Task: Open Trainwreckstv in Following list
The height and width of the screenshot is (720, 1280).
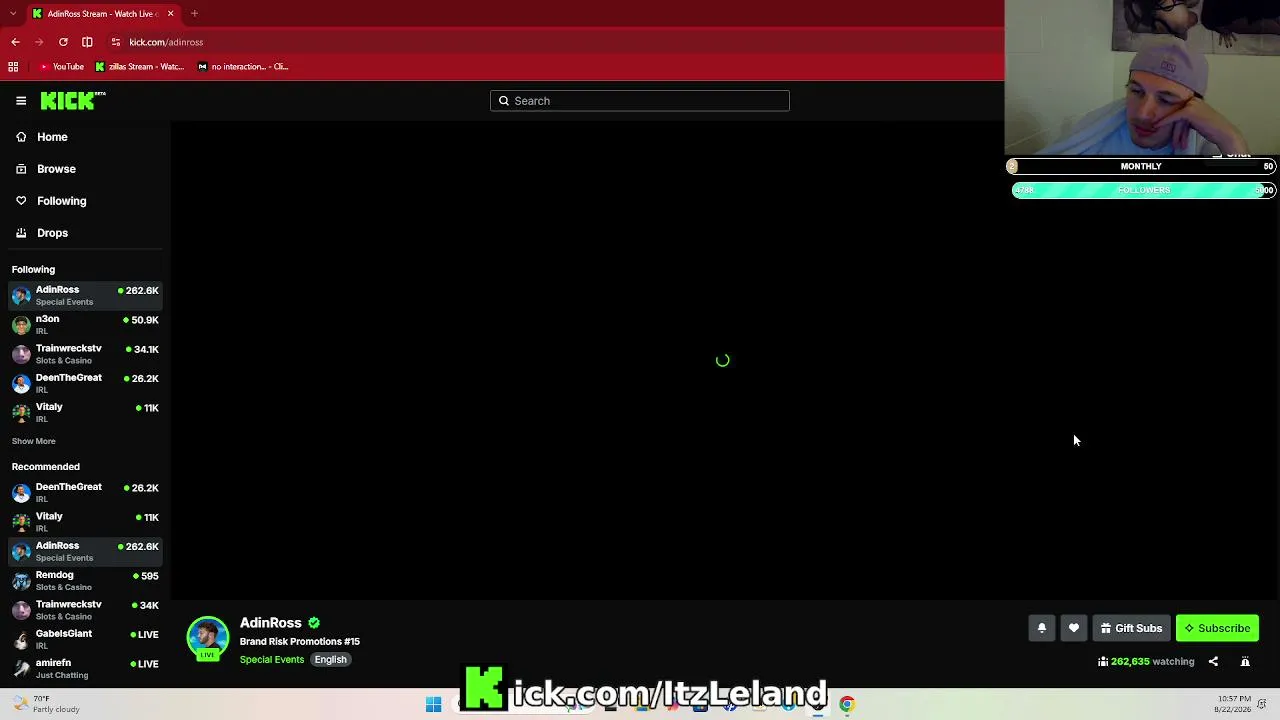Action: 86,354
